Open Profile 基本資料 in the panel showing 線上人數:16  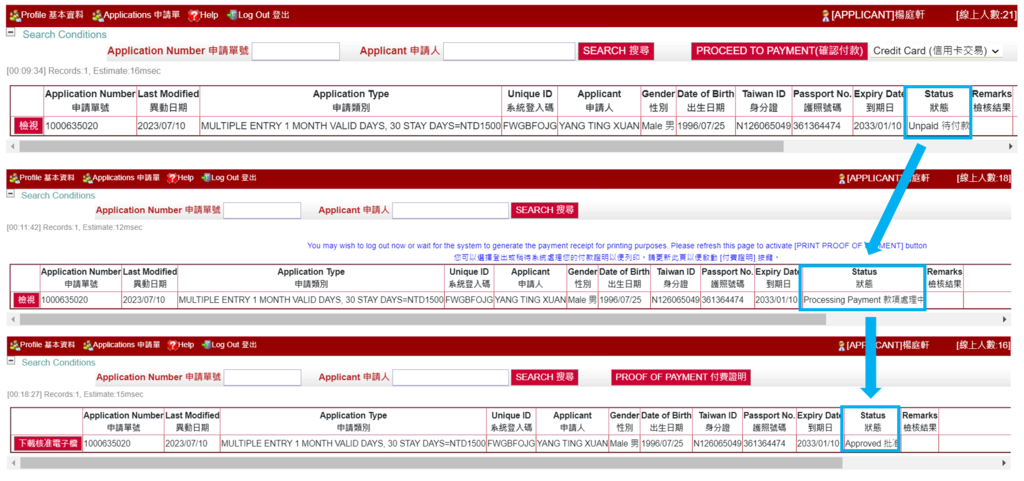pos(41,345)
